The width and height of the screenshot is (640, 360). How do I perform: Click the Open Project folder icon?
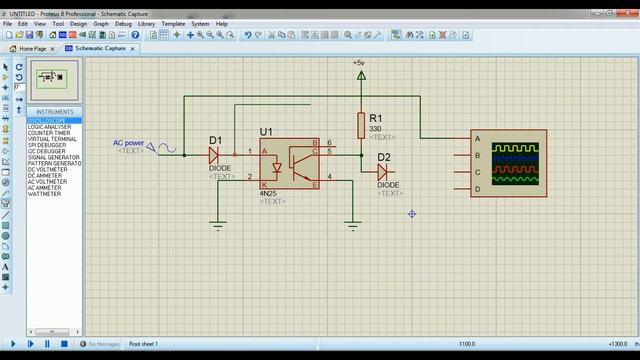[19, 35]
